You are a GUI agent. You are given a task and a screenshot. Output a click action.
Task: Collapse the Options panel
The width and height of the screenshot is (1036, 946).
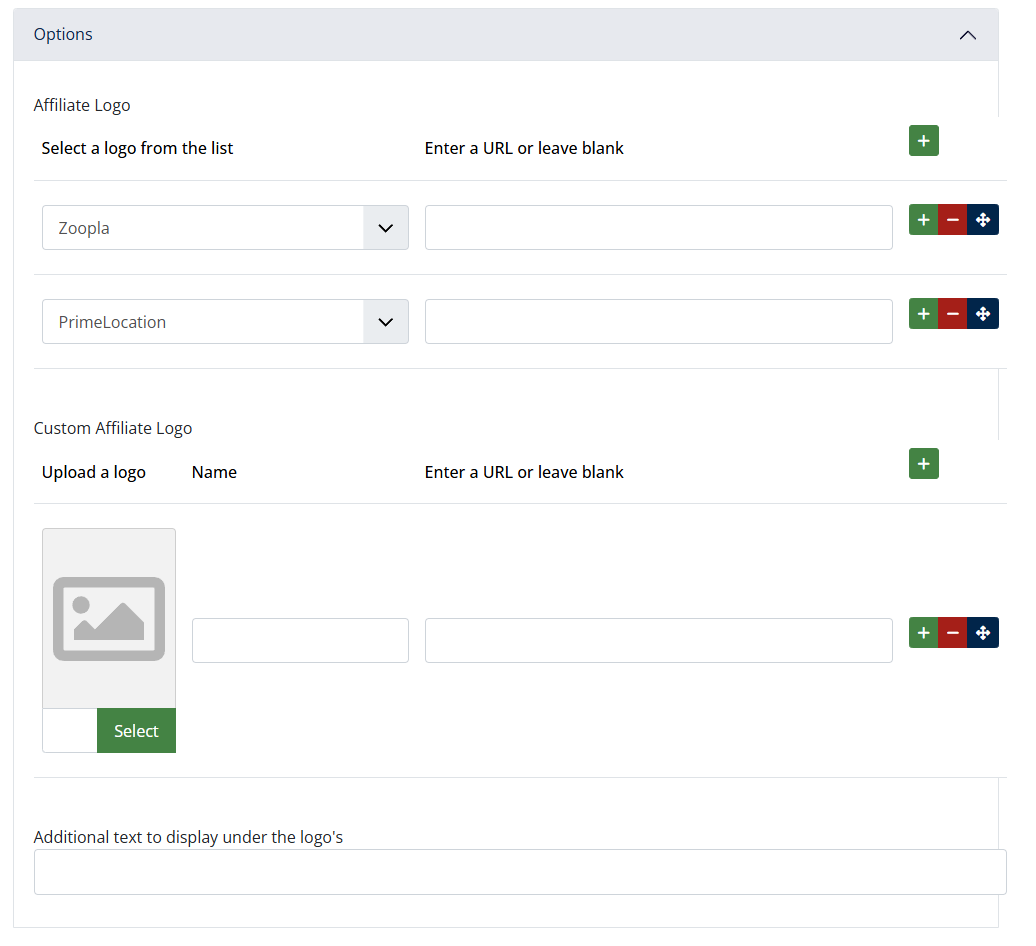click(967, 35)
